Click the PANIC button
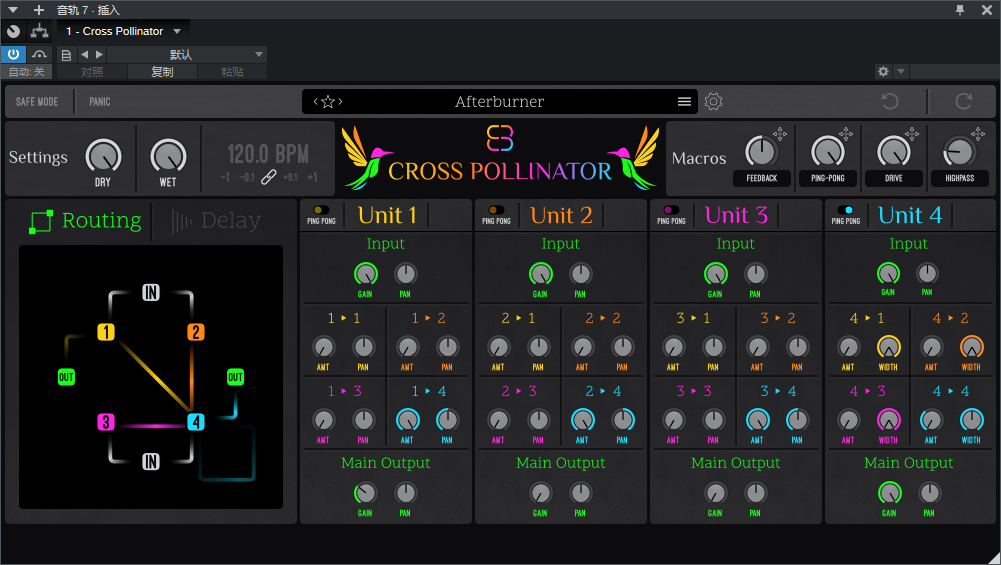Viewport: 1001px width, 565px height. tap(100, 102)
